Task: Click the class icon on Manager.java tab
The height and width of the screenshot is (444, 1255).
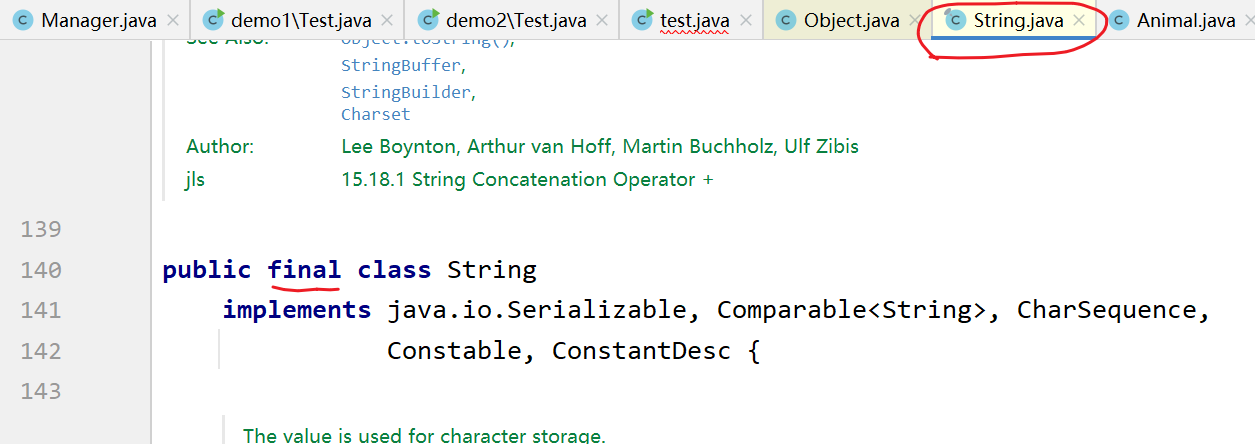Action: 22,20
